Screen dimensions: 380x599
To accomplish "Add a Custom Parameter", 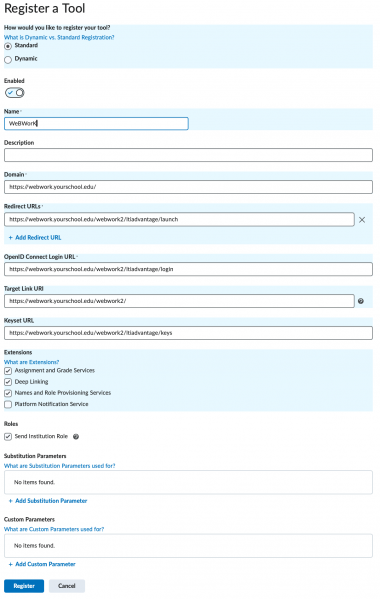I will (x=42, y=564).
